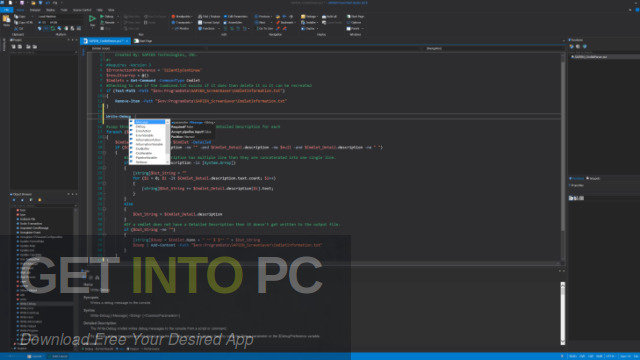Click the blue Tracepoints icon
Image resolution: width=640 pixels, height=360 pixels.
coord(173,22)
